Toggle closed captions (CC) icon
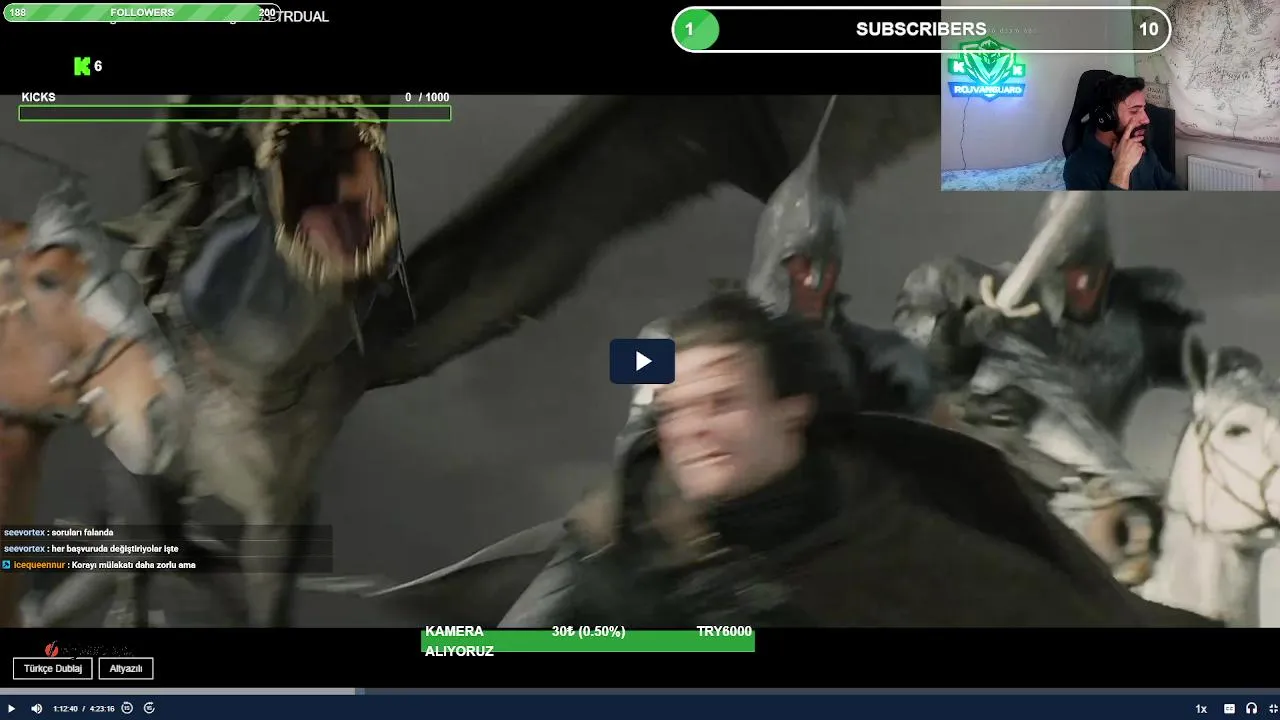 [1230, 709]
